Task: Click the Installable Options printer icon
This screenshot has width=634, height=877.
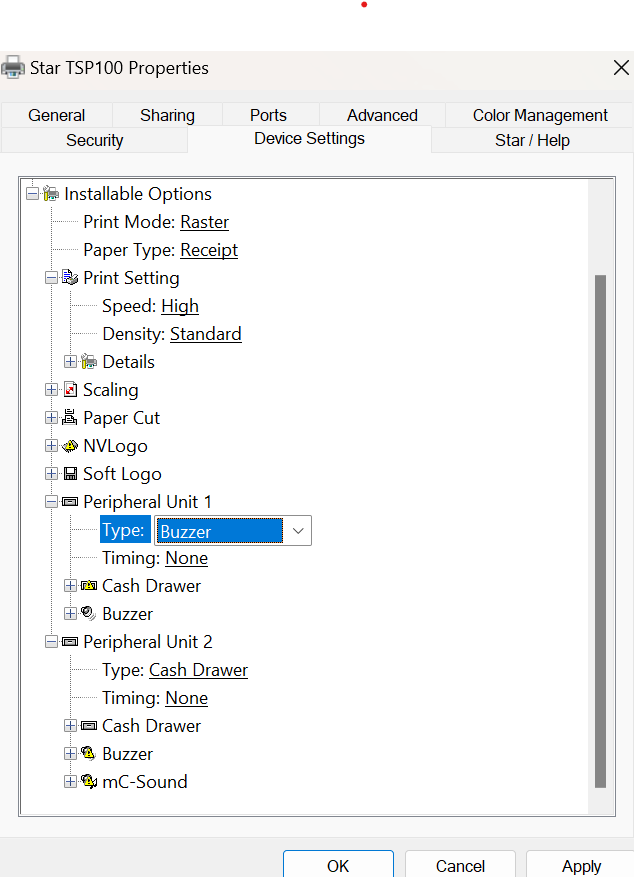Action: [x=51, y=194]
